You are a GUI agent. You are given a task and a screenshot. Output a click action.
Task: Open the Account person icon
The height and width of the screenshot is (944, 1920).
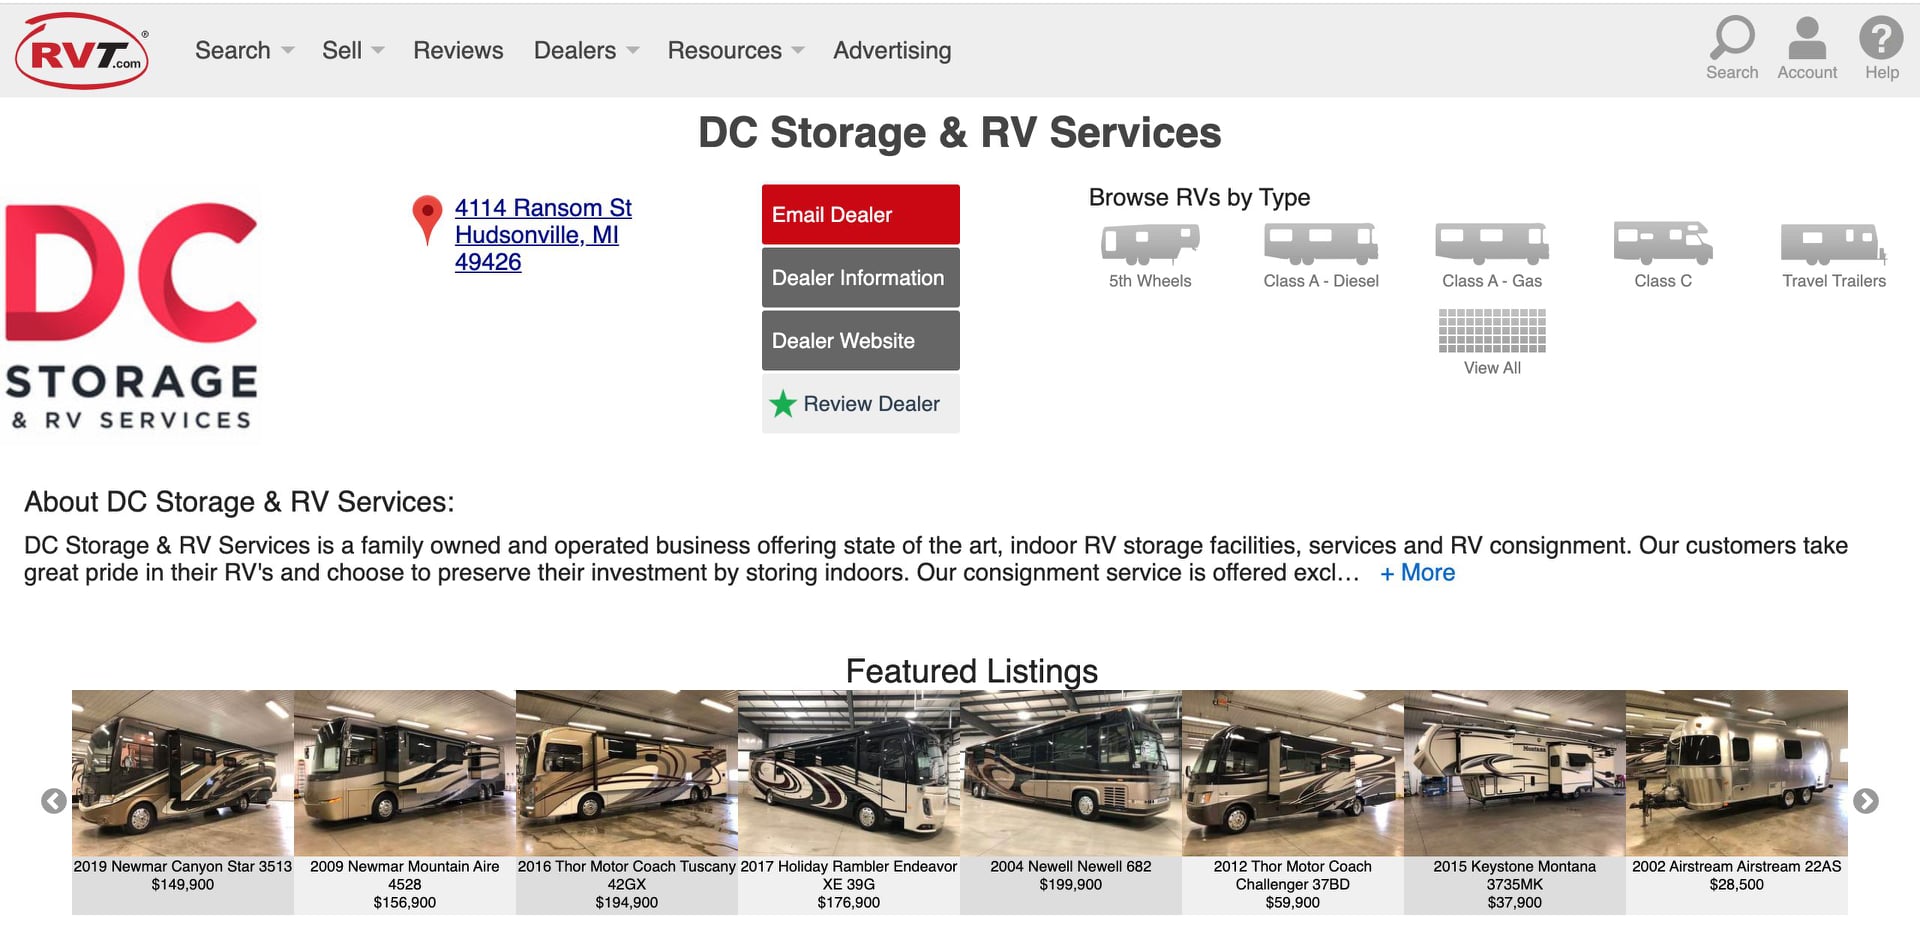point(1807,48)
